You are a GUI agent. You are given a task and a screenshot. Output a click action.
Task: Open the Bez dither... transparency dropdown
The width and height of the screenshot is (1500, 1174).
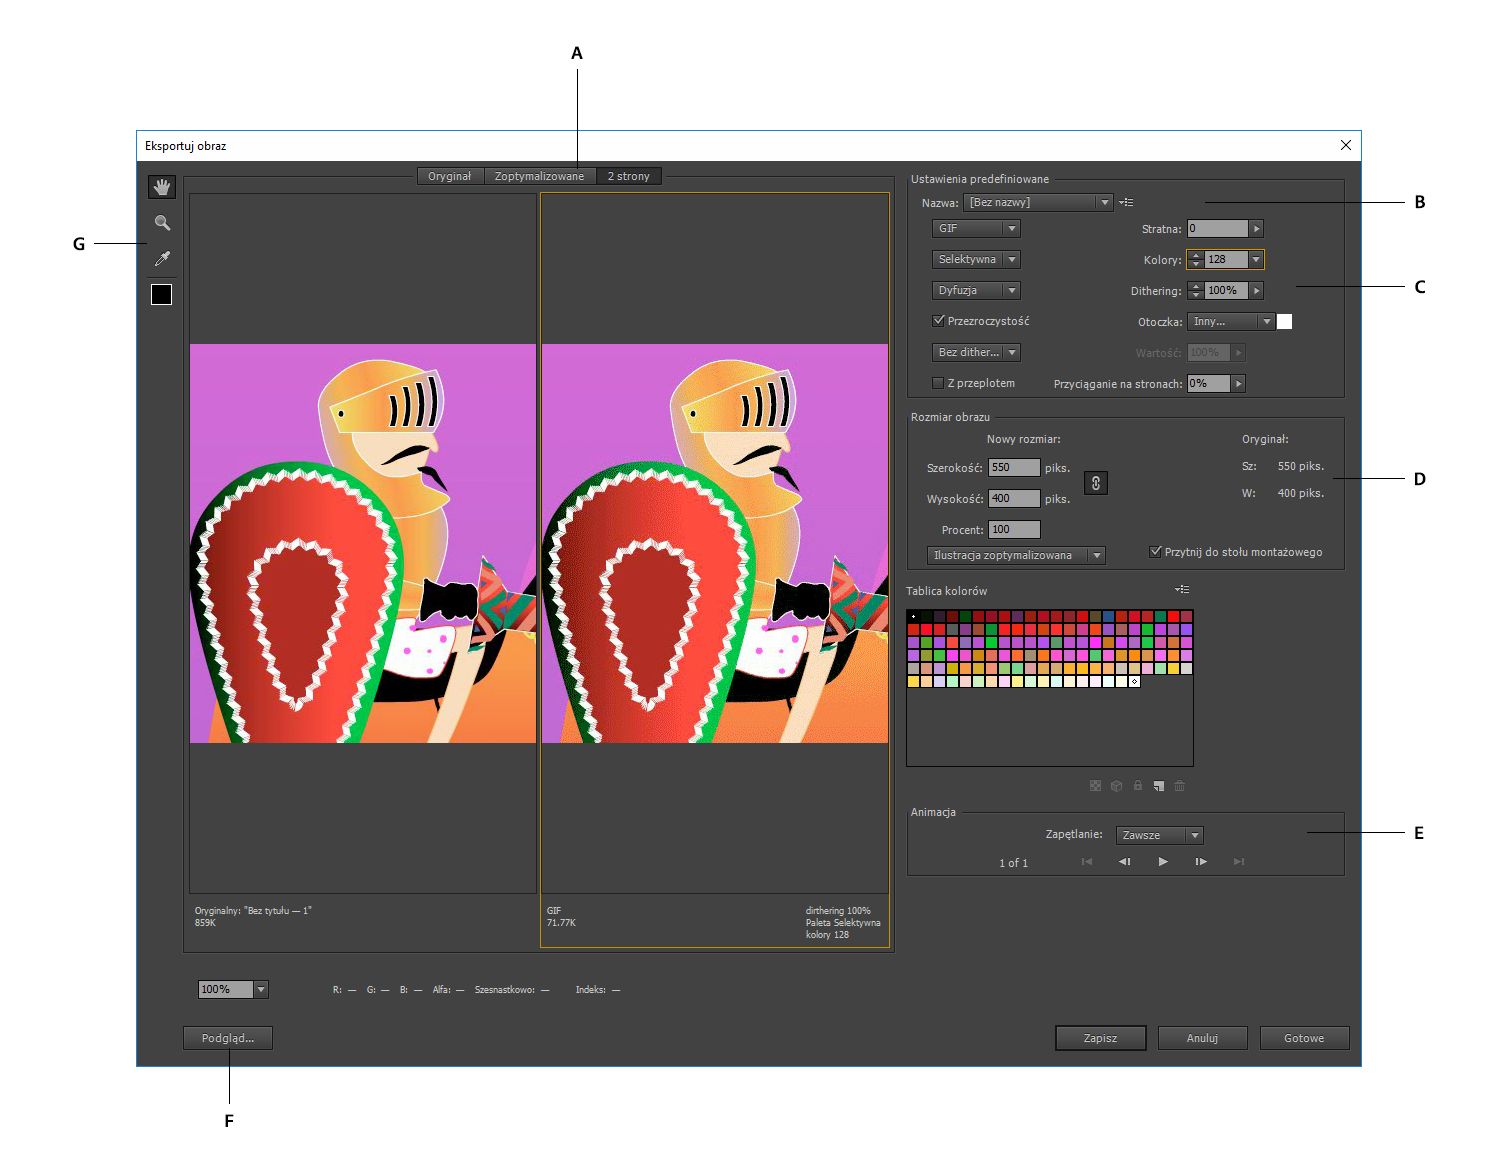pos(976,352)
